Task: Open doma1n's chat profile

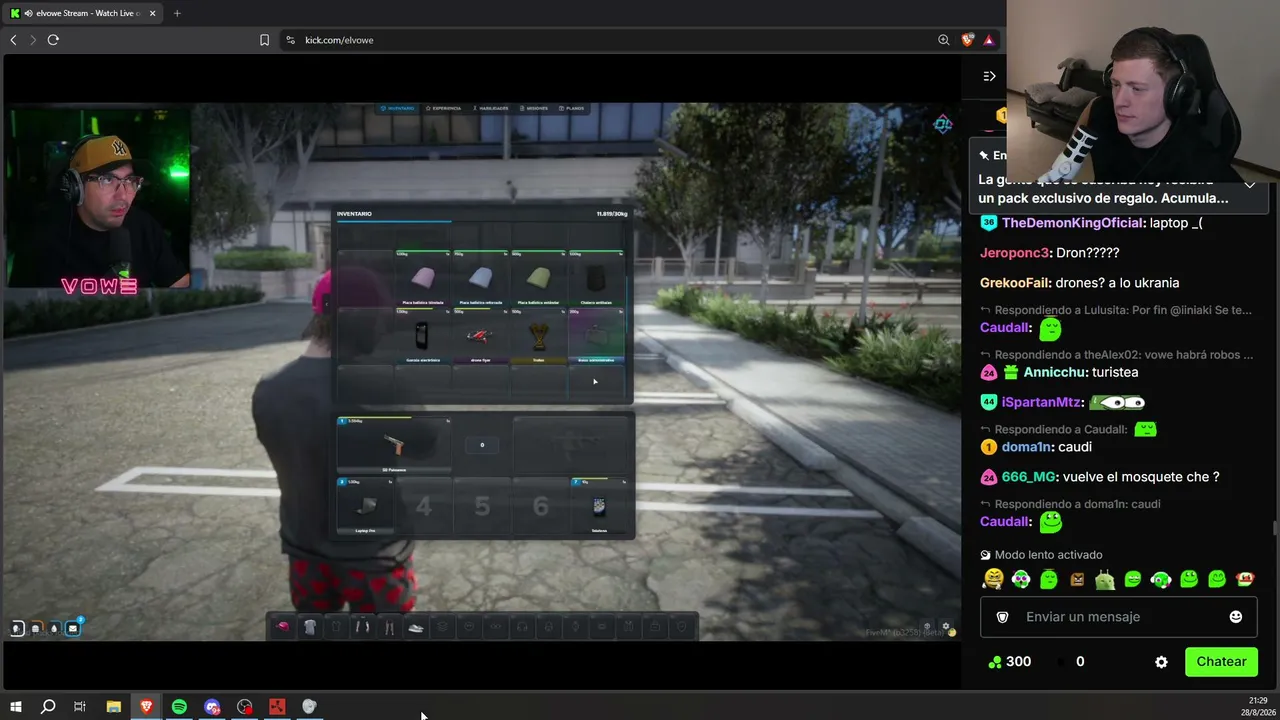Action: 1026,447
